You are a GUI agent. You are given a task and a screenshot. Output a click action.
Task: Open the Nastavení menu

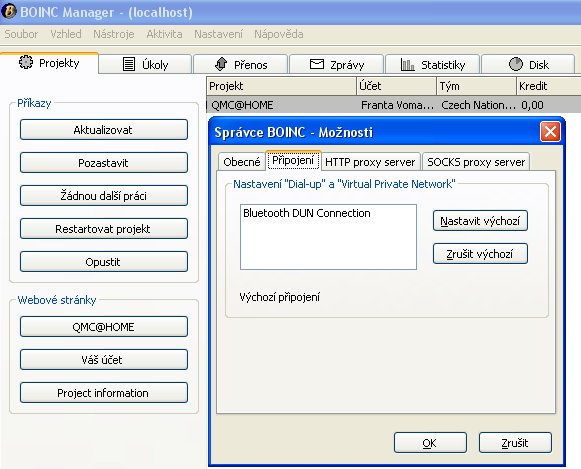coord(218,34)
